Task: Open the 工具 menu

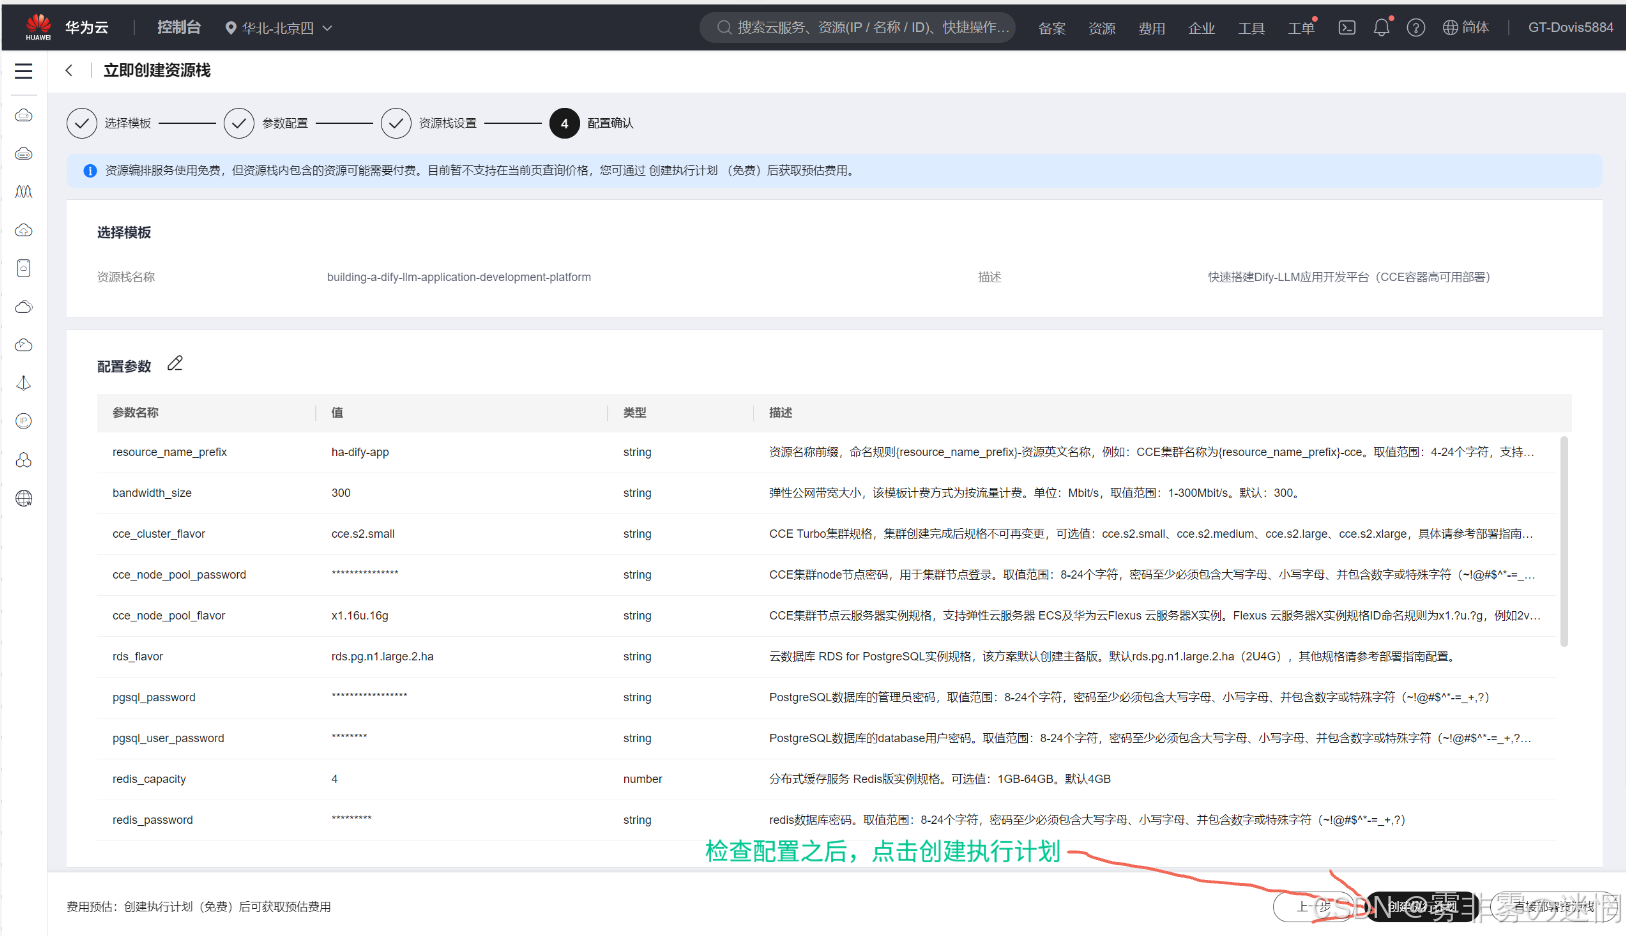Action: pos(1252,28)
